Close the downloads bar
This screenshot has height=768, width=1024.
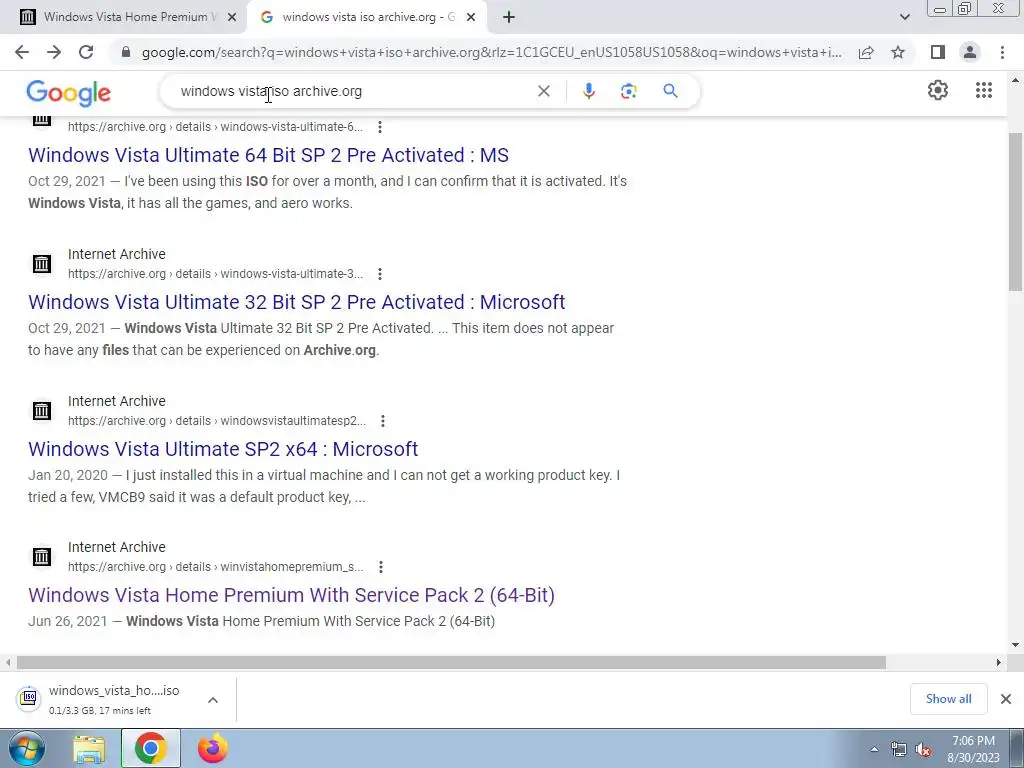(x=1006, y=699)
